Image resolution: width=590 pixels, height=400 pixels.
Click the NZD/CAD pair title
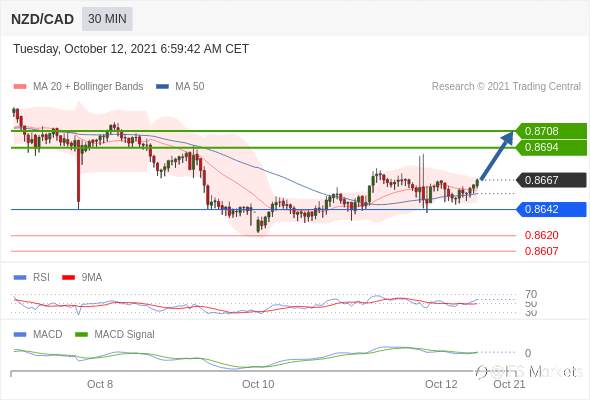[x=43, y=19]
